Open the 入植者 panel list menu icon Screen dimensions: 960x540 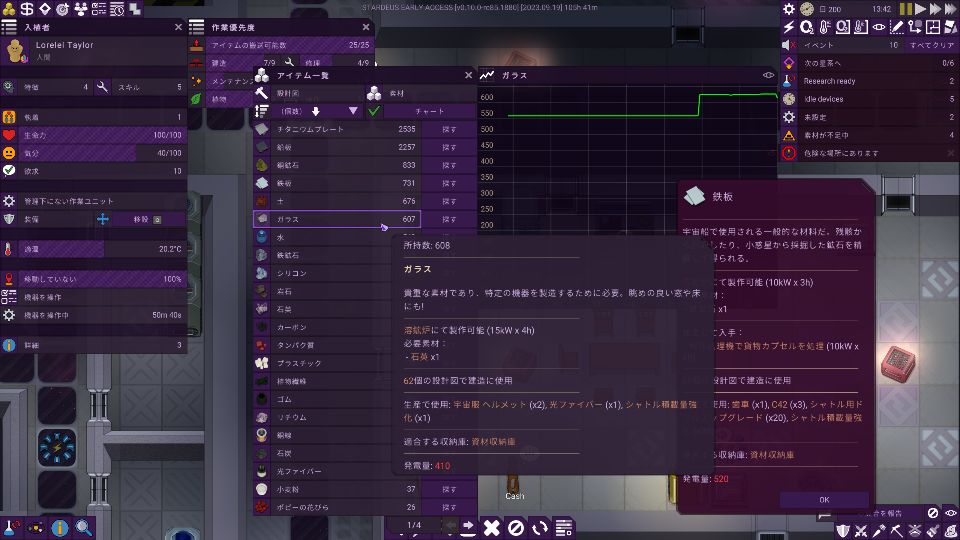coord(9,27)
